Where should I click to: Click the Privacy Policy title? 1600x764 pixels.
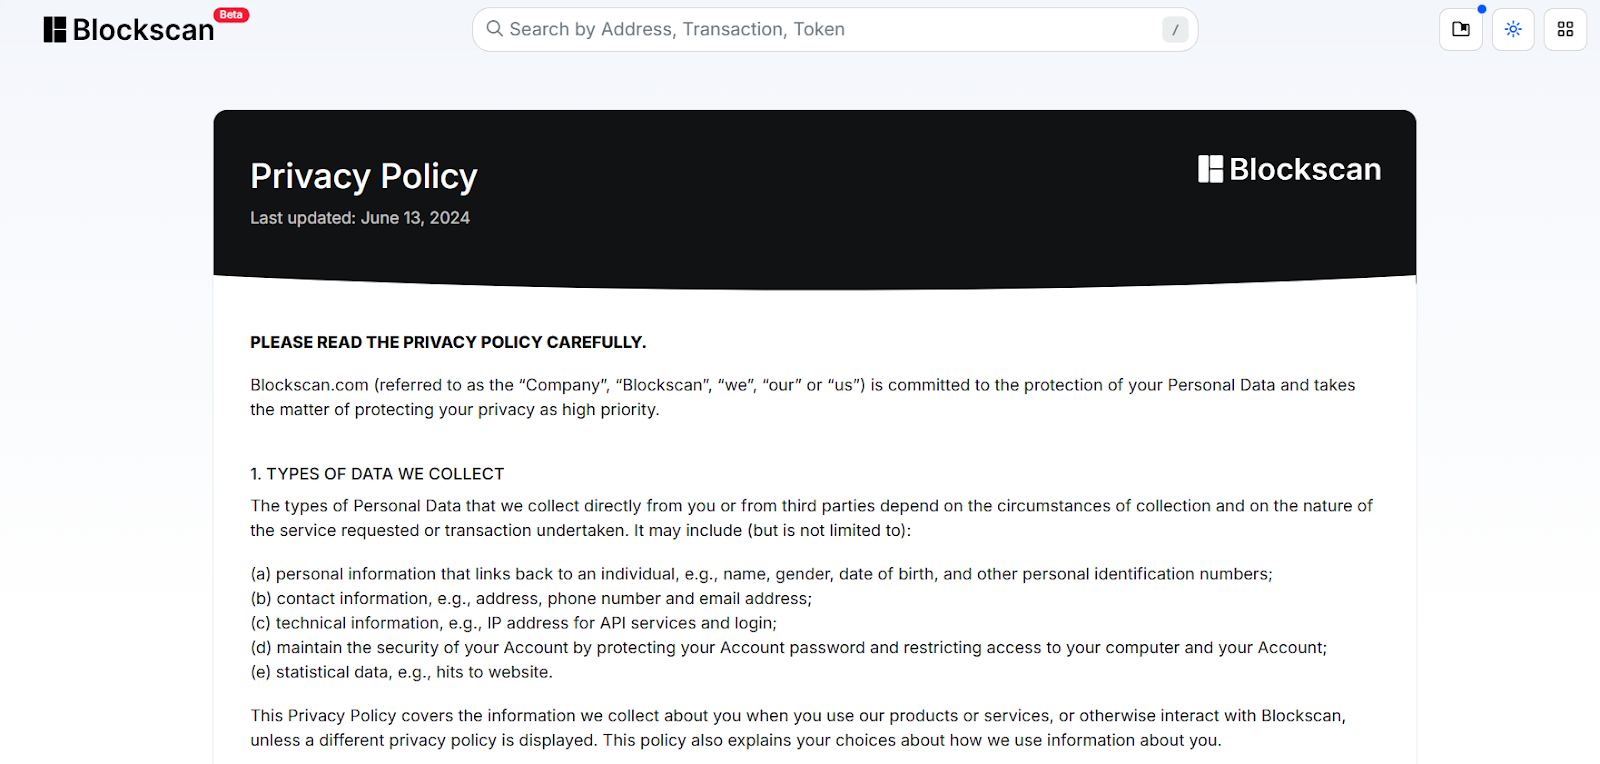364,176
